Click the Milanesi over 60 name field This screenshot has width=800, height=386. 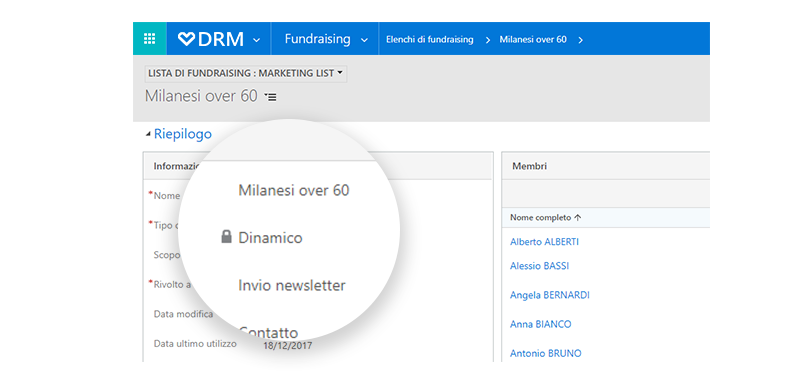tap(294, 191)
